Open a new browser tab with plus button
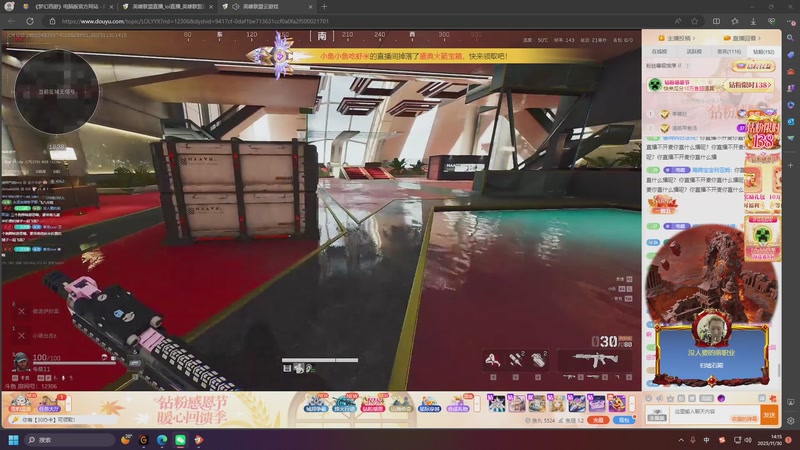800x450 pixels. (324, 7)
